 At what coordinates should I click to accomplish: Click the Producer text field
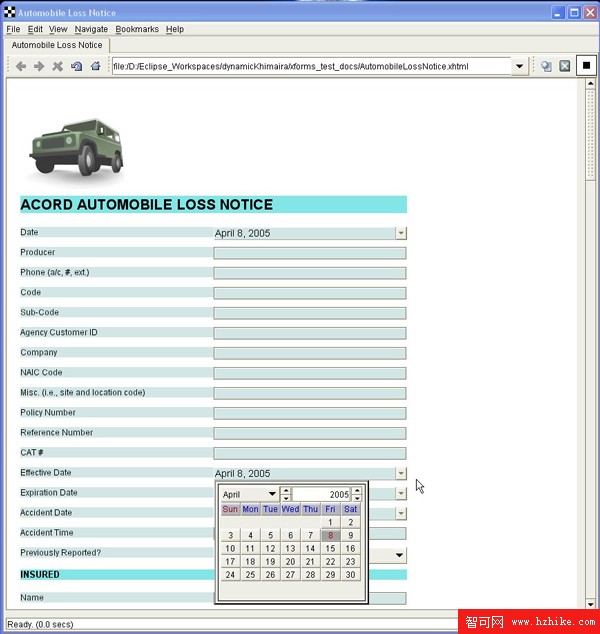click(309, 253)
